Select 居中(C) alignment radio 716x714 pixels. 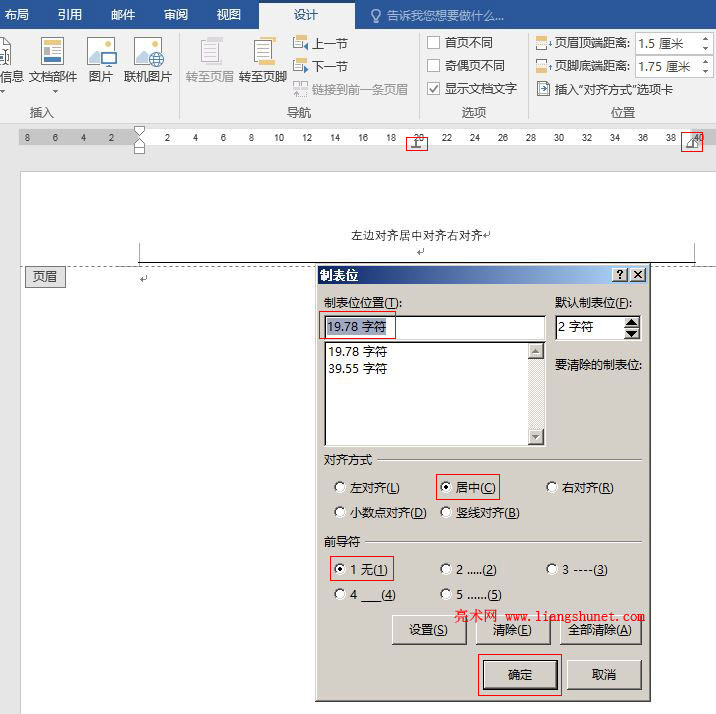click(x=446, y=487)
